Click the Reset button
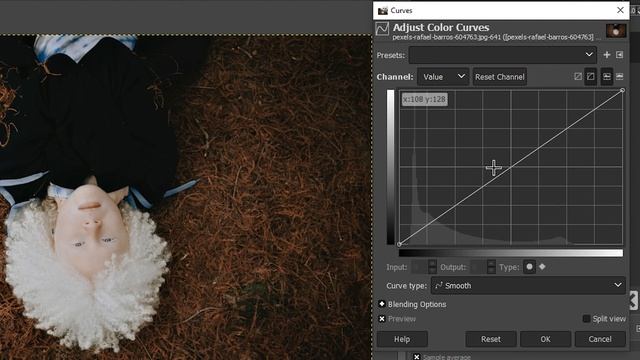Image resolution: width=640 pixels, height=360 pixels. [x=491, y=339]
